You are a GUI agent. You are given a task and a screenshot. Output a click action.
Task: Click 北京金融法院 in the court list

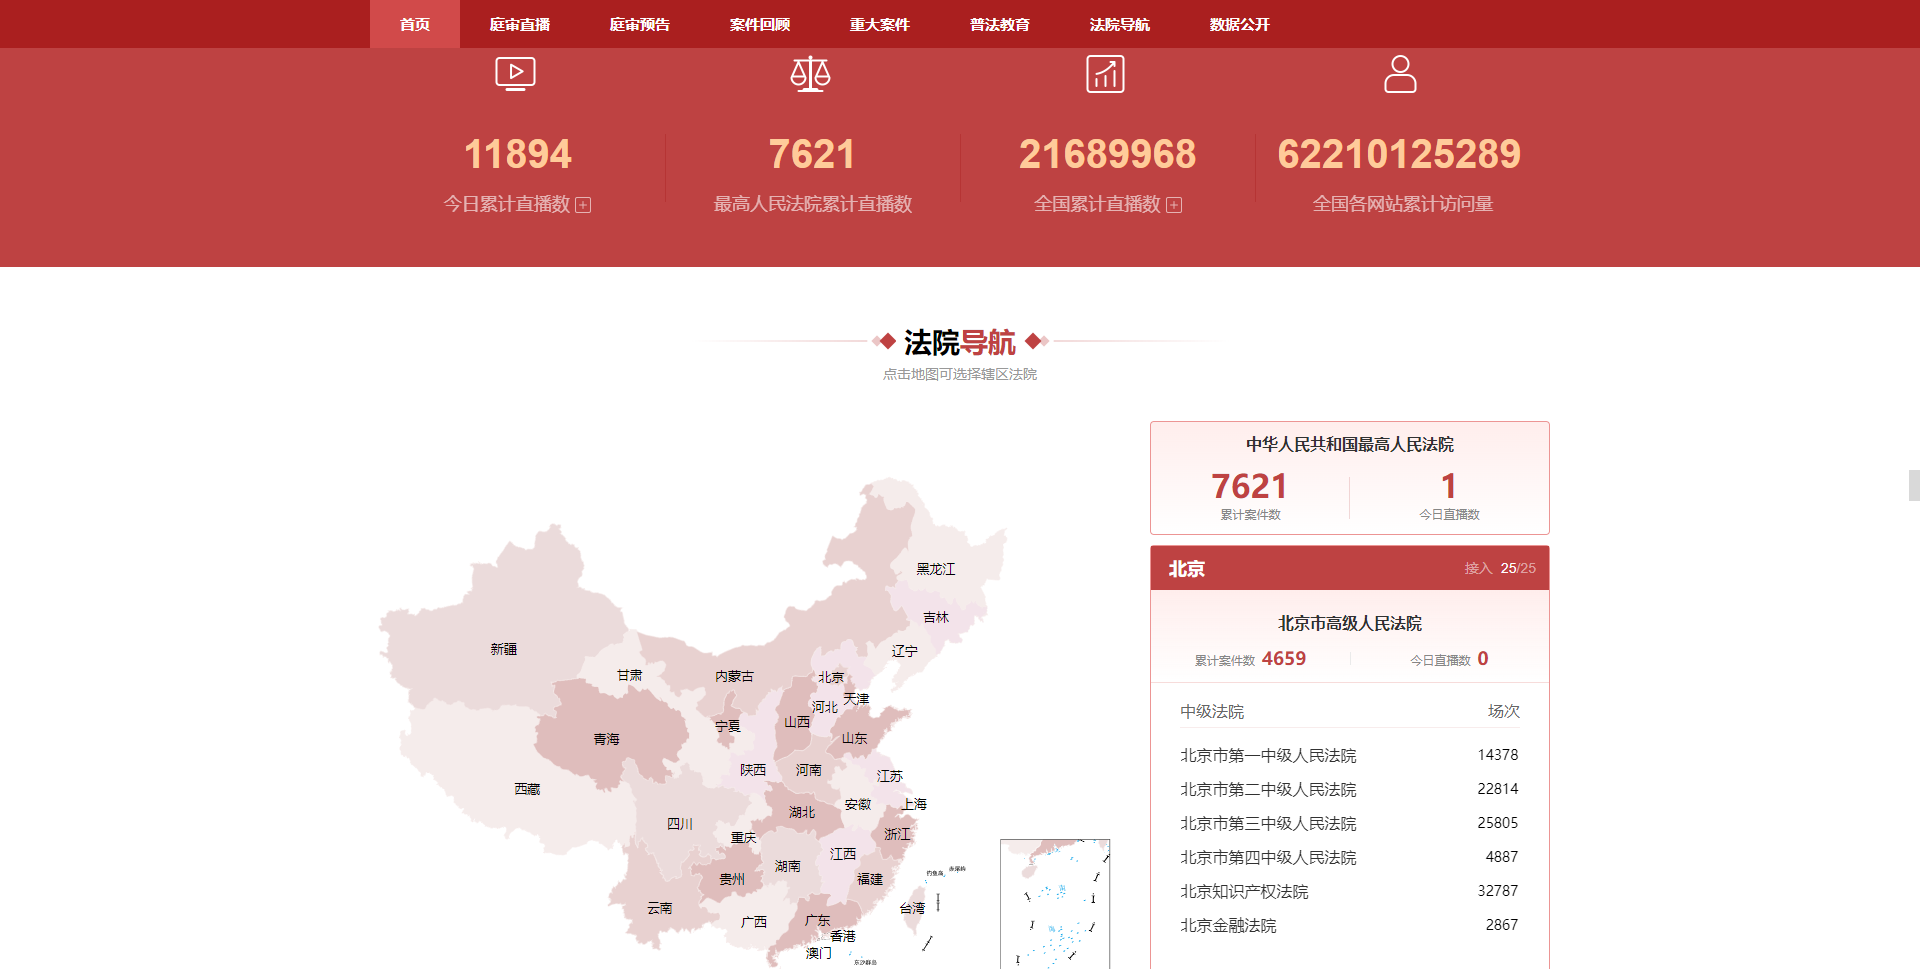tap(1228, 926)
